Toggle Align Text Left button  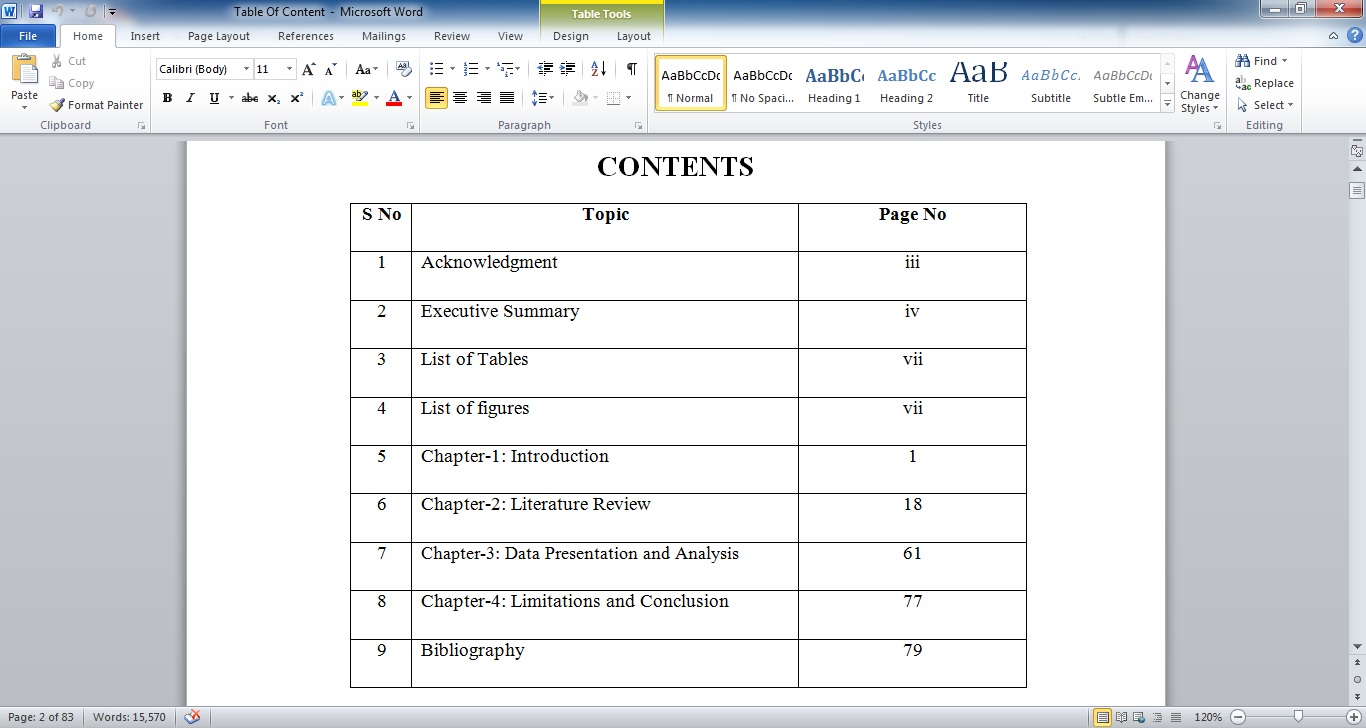pos(436,98)
